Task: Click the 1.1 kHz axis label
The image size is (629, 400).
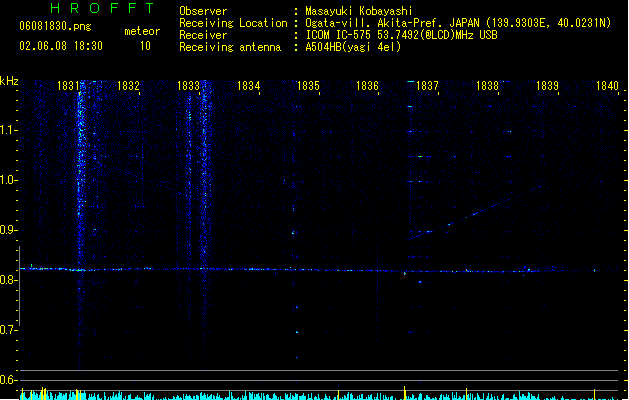Action: point(8,130)
